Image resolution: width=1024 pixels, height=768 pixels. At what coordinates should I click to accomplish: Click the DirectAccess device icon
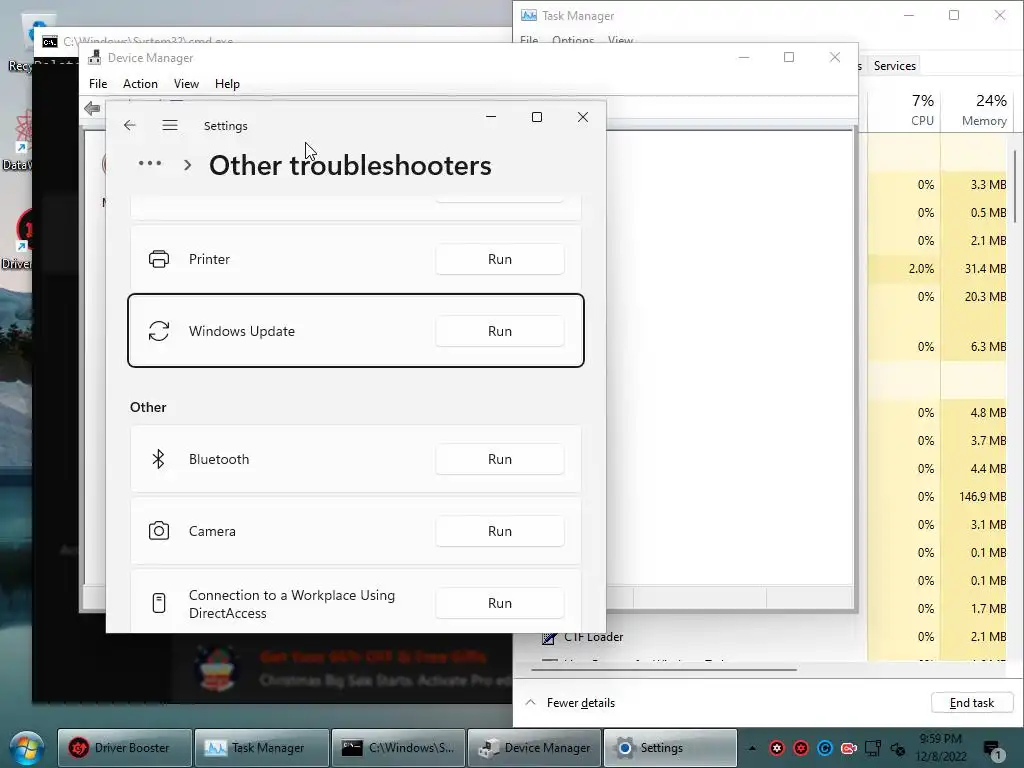[x=159, y=603]
